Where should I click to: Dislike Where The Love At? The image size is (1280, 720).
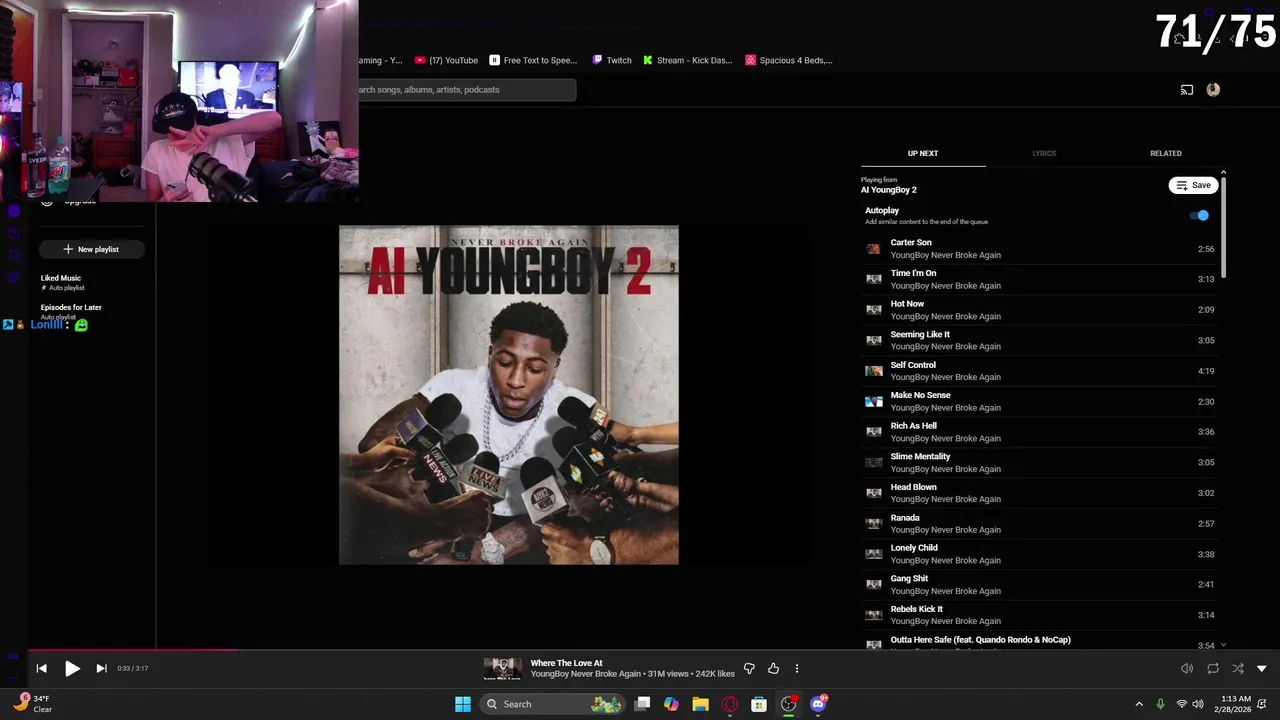pyautogui.click(x=749, y=668)
